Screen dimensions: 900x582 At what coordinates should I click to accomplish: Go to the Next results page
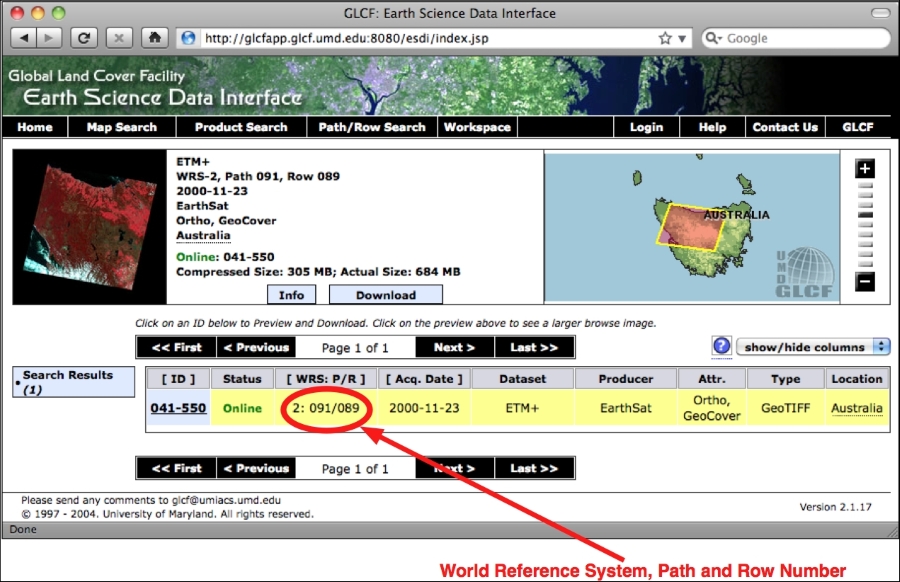click(454, 346)
